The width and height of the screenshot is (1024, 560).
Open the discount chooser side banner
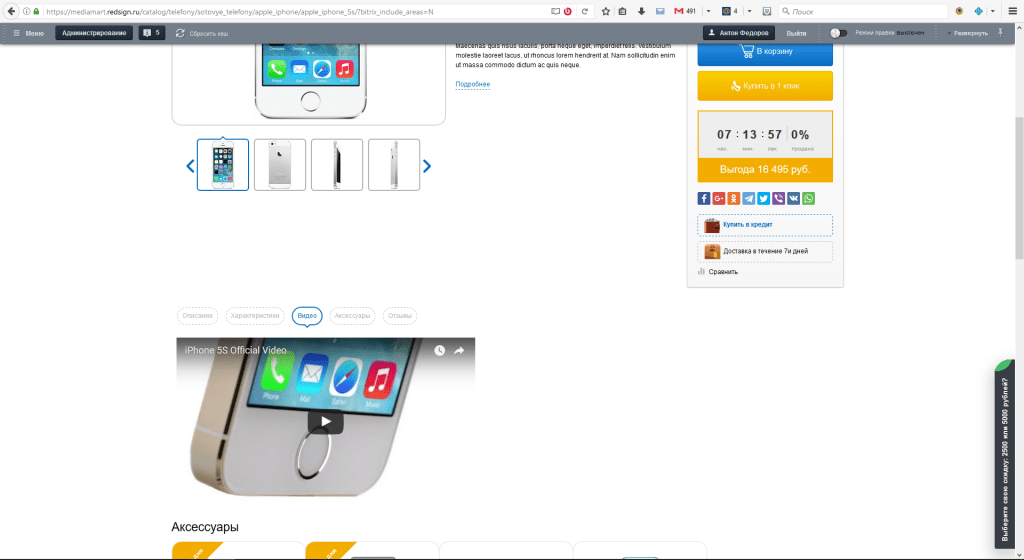1004,454
